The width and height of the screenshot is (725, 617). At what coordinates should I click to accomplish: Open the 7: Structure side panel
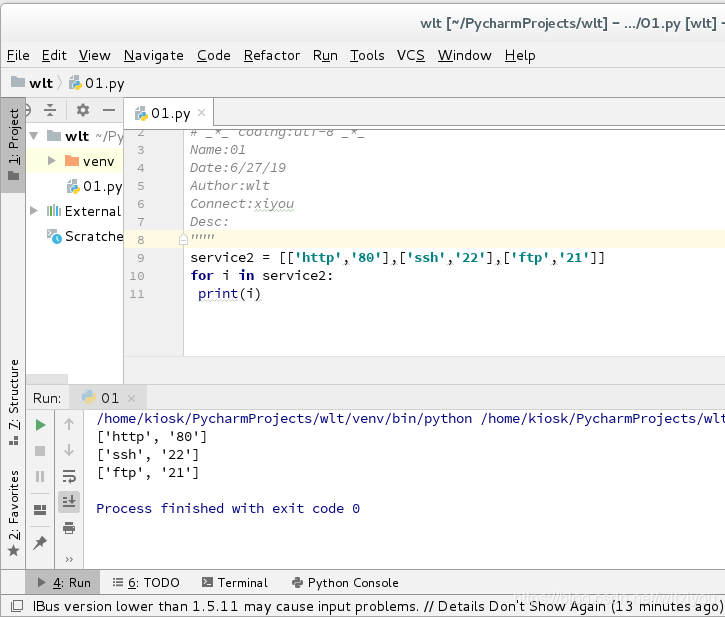(x=13, y=401)
